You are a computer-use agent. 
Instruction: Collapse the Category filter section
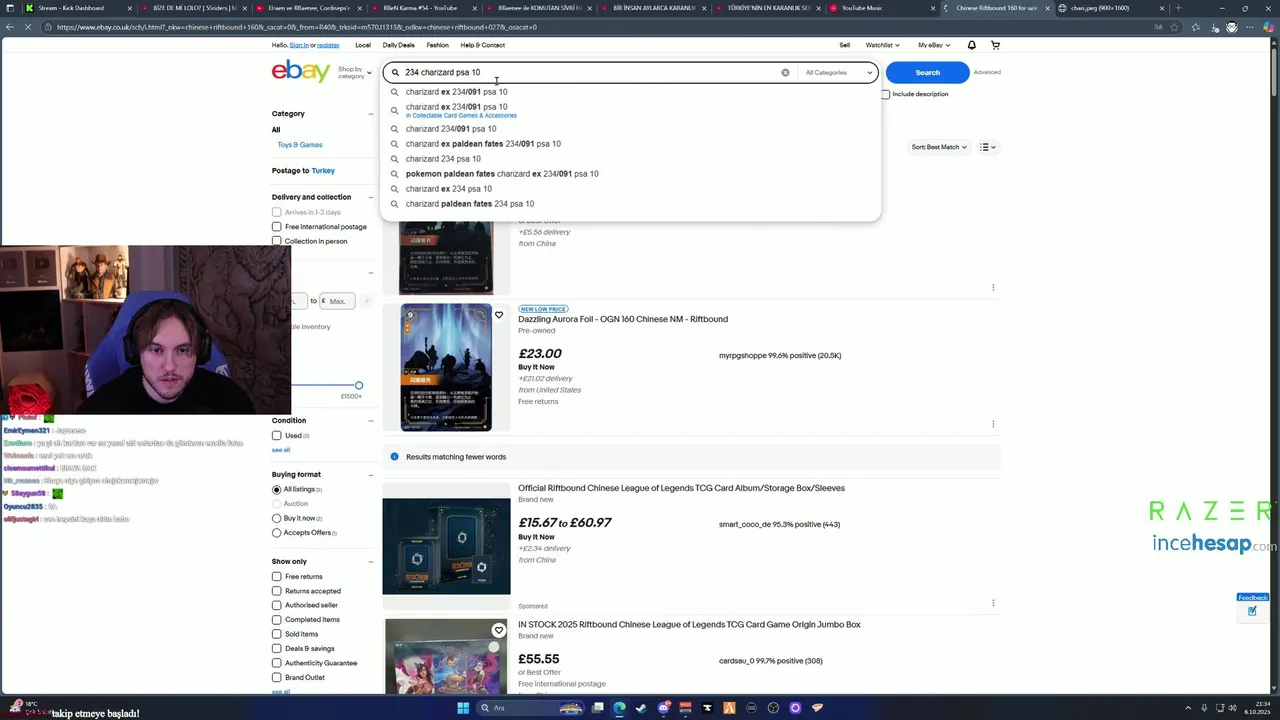tap(371, 114)
